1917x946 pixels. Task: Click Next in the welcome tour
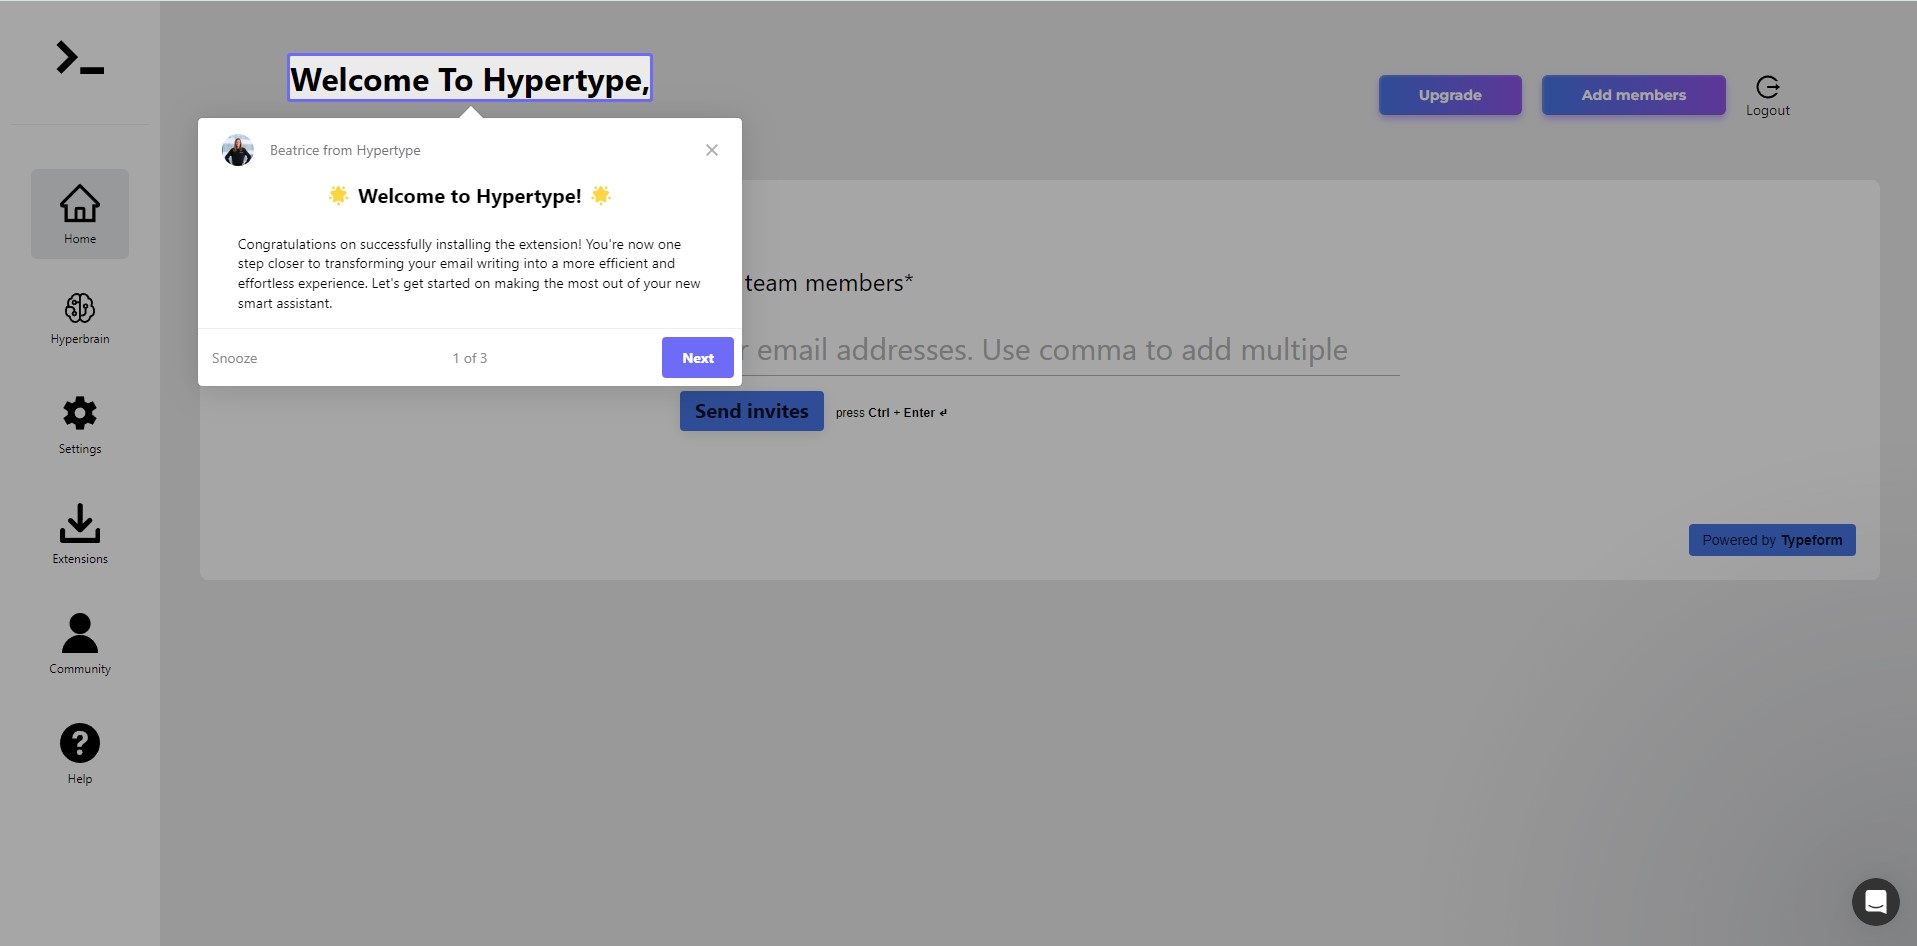click(x=698, y=358)
